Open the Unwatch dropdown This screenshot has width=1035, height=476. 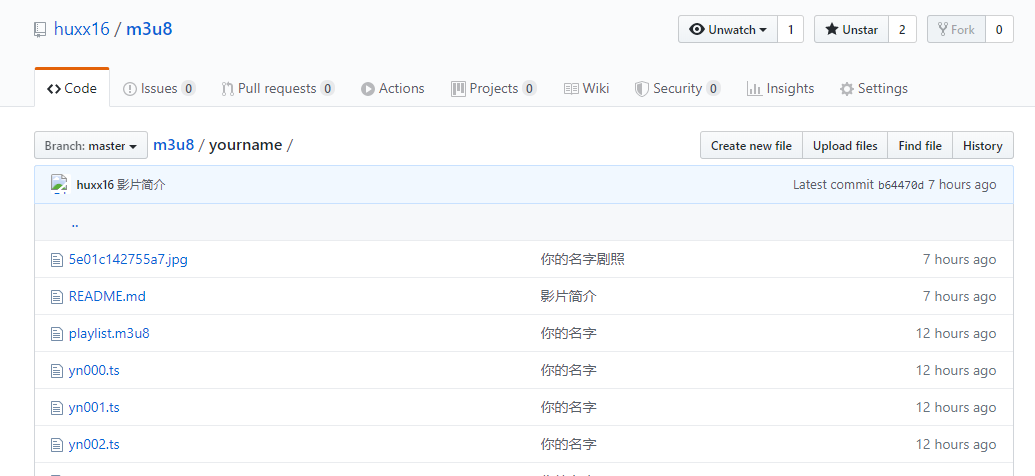pyautogui.click(x=728, y=30)
